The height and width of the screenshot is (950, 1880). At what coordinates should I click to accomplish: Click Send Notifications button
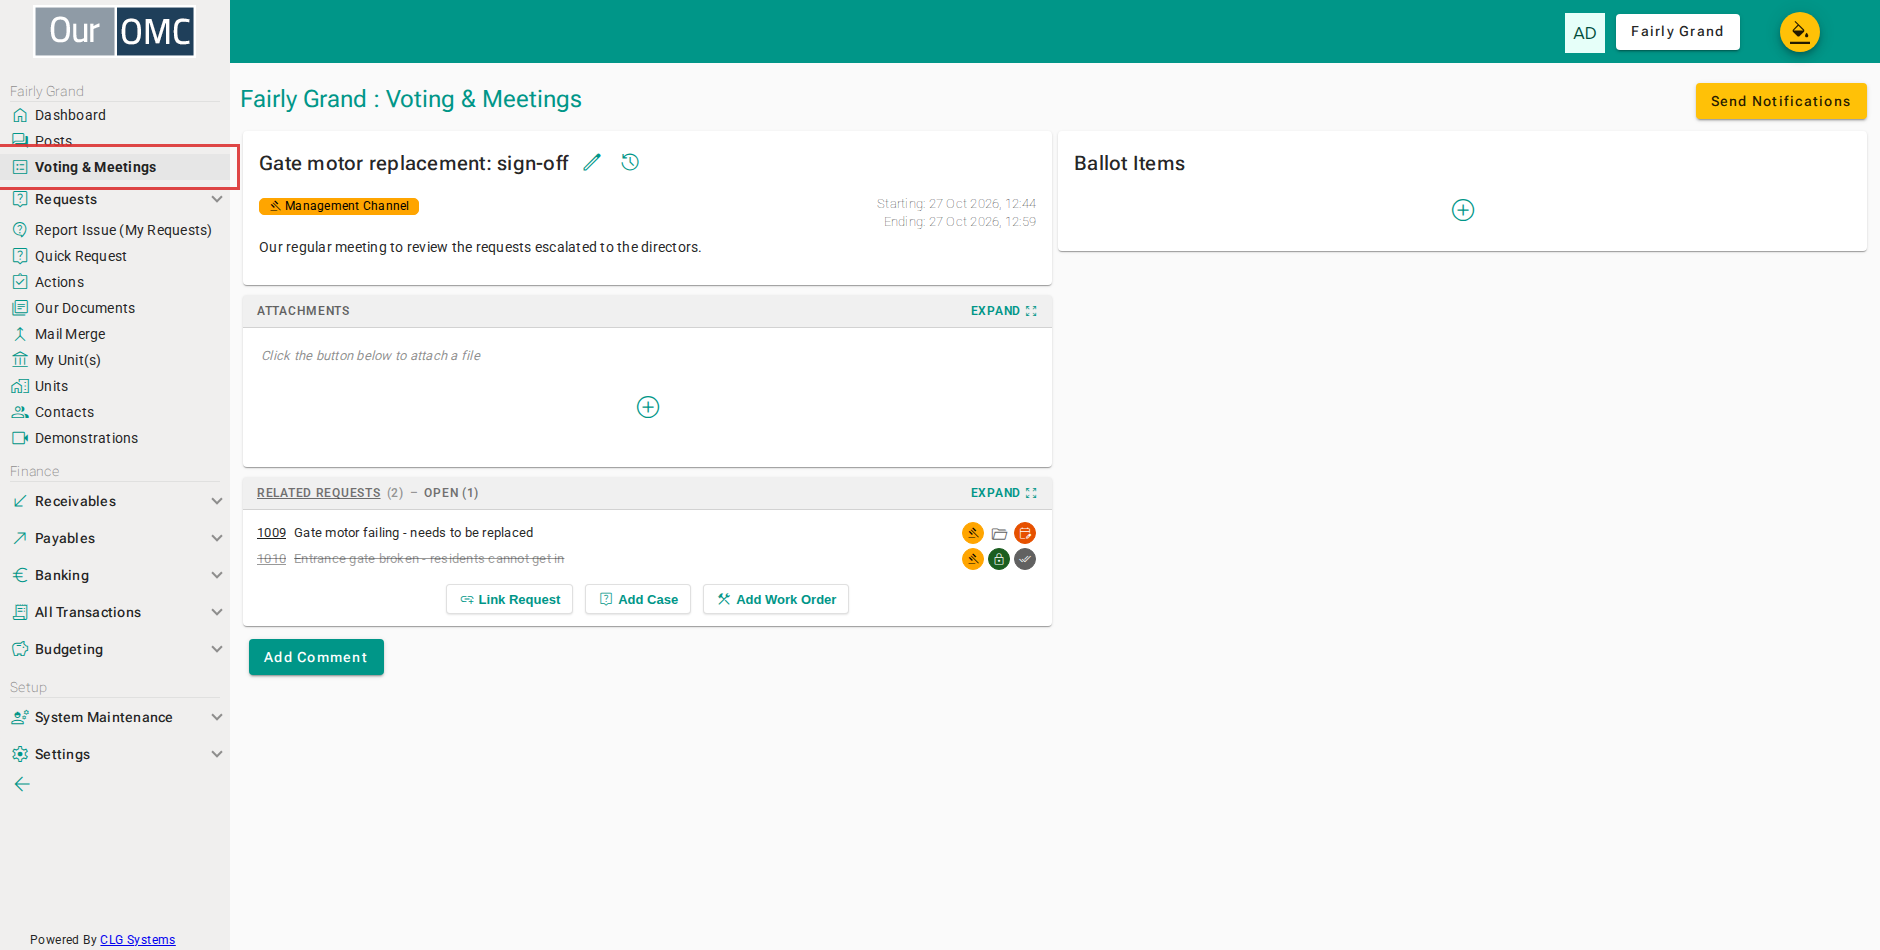pos(1781,101)
